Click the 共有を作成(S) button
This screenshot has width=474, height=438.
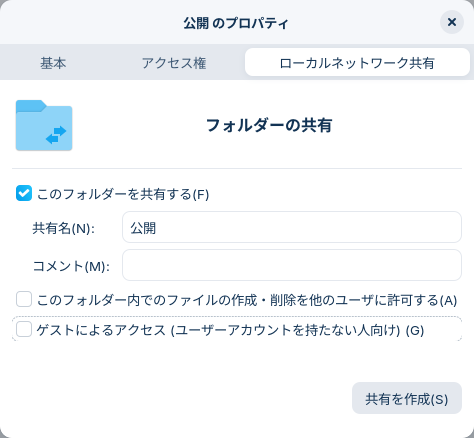[407, 398]
